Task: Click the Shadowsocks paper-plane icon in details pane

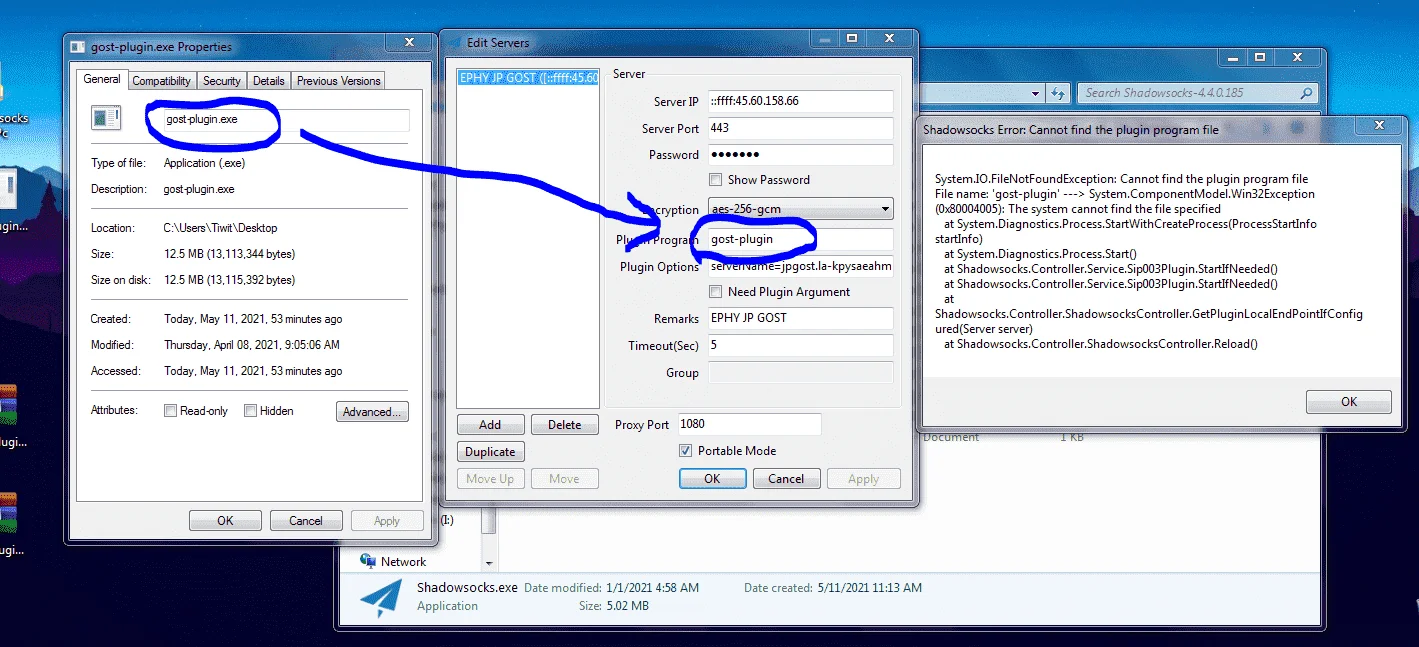Action: click(x=382, y=597)
